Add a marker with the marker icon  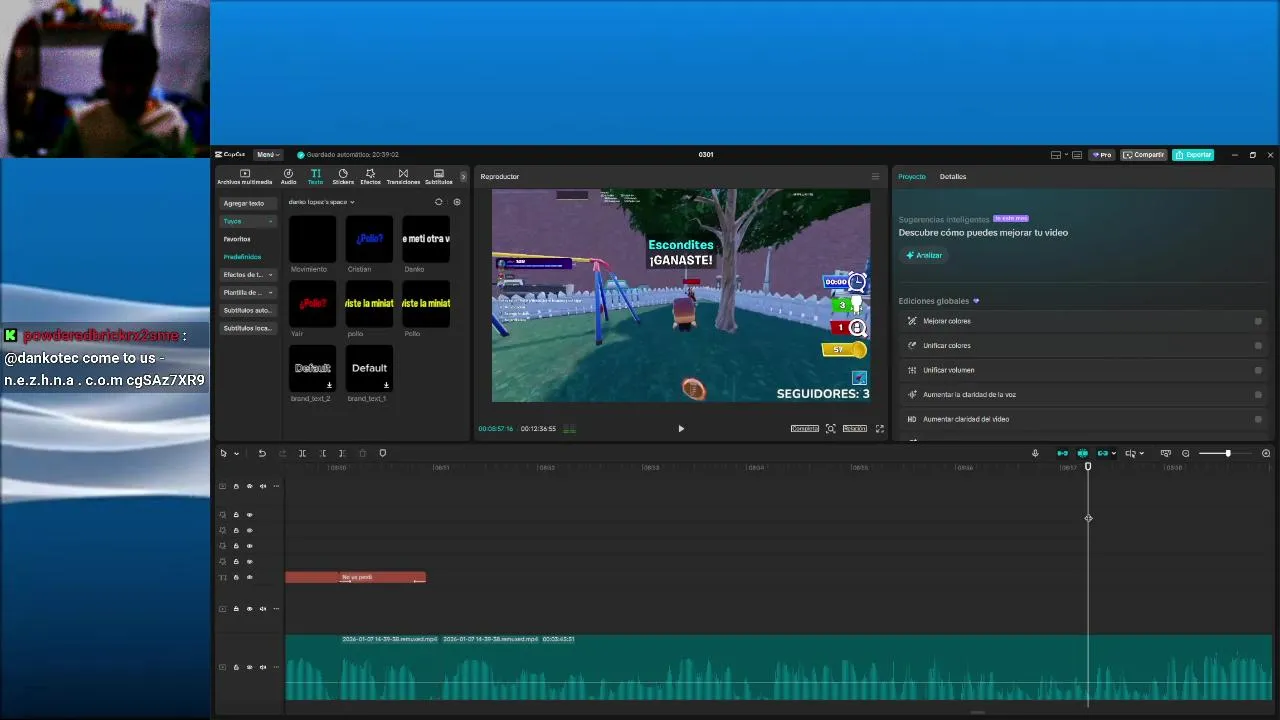tap(382, 453)
